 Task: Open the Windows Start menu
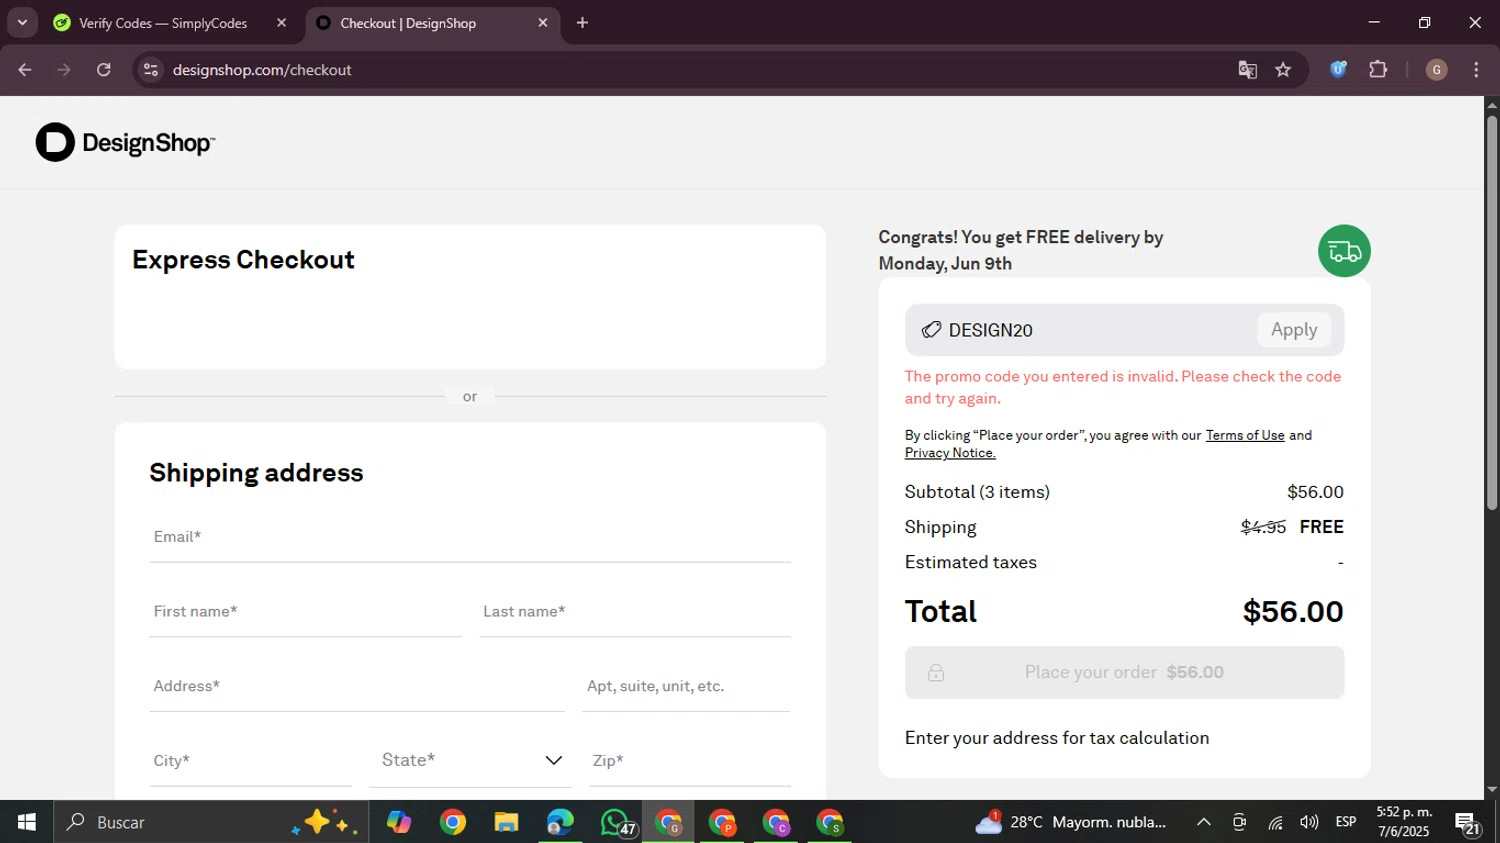click(x=27, y=822)
